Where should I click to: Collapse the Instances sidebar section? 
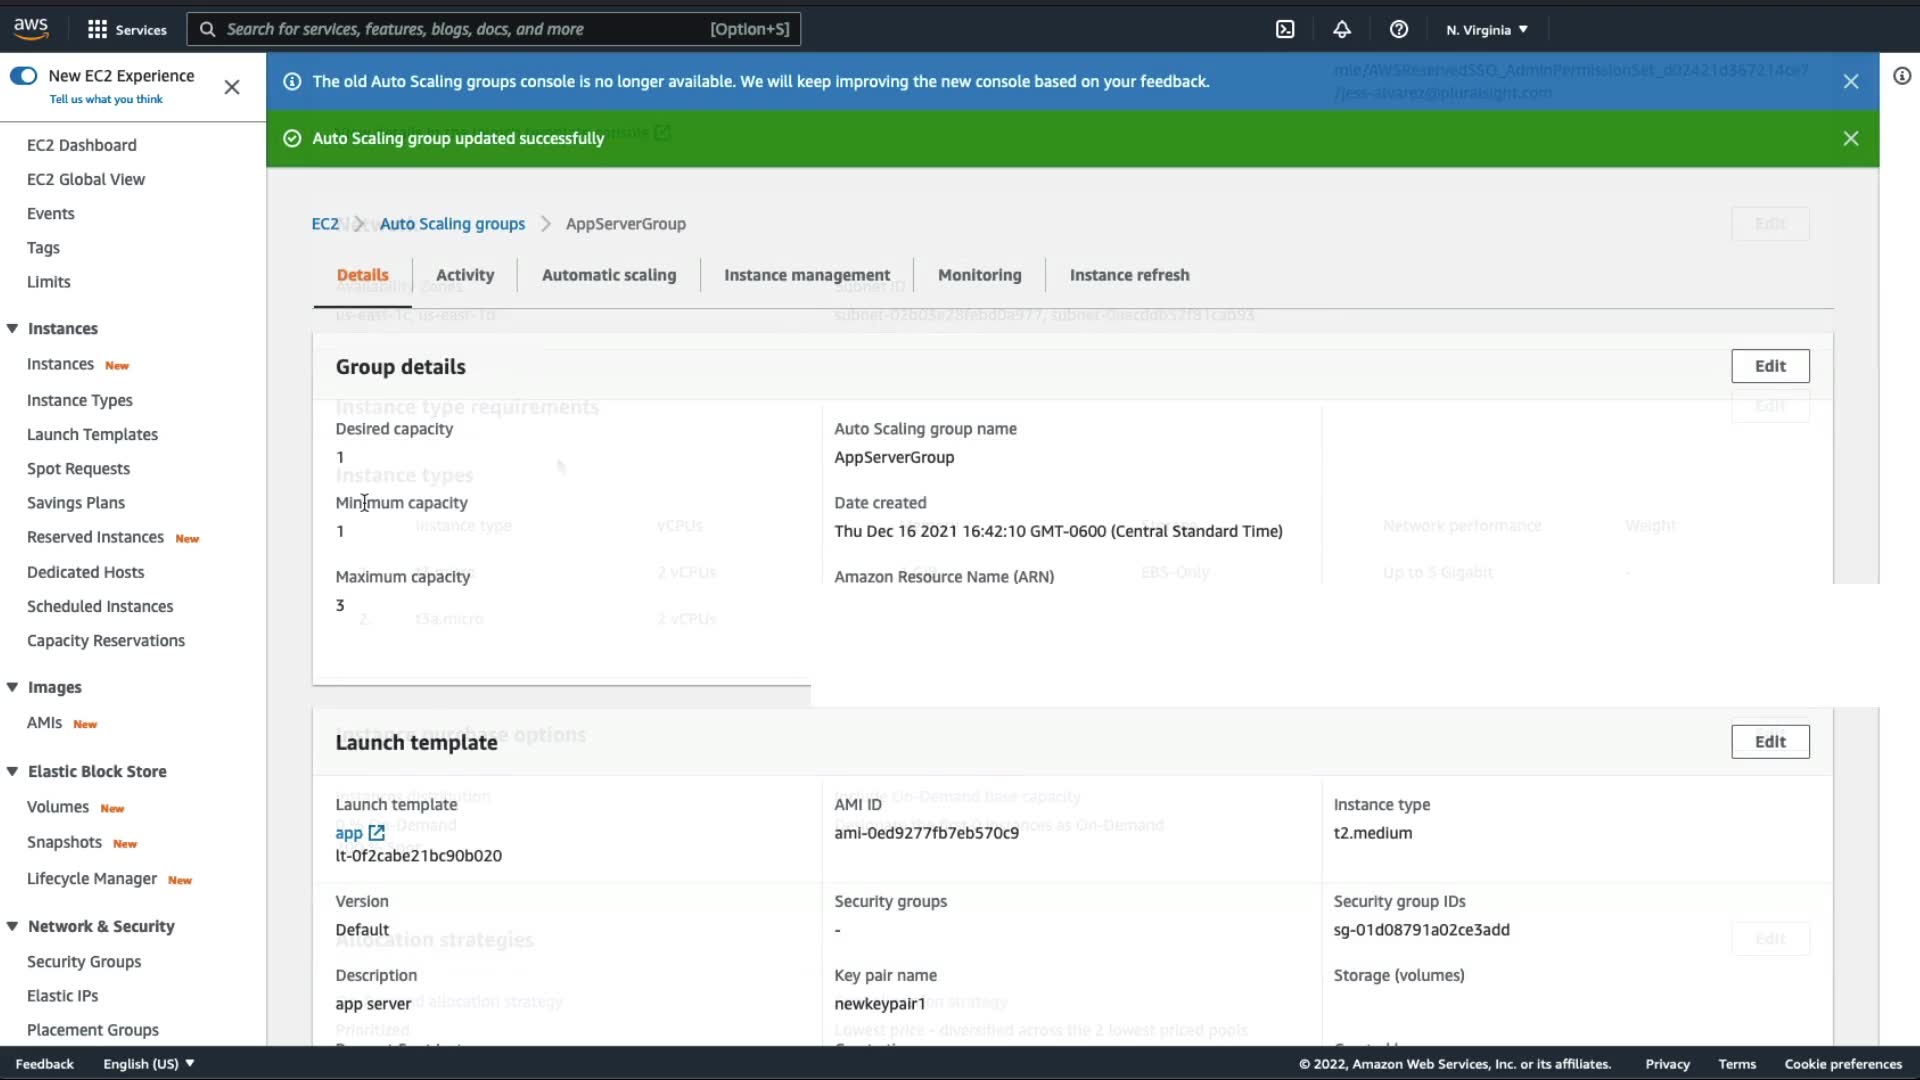[x=13, y=329]
